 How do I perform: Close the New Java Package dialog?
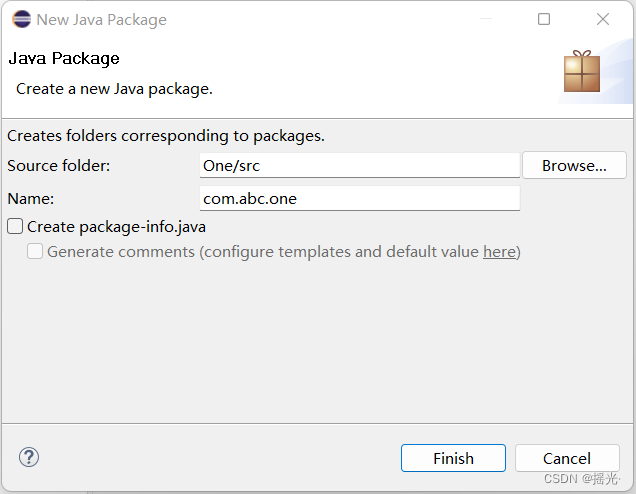click(x=603, y=19)
